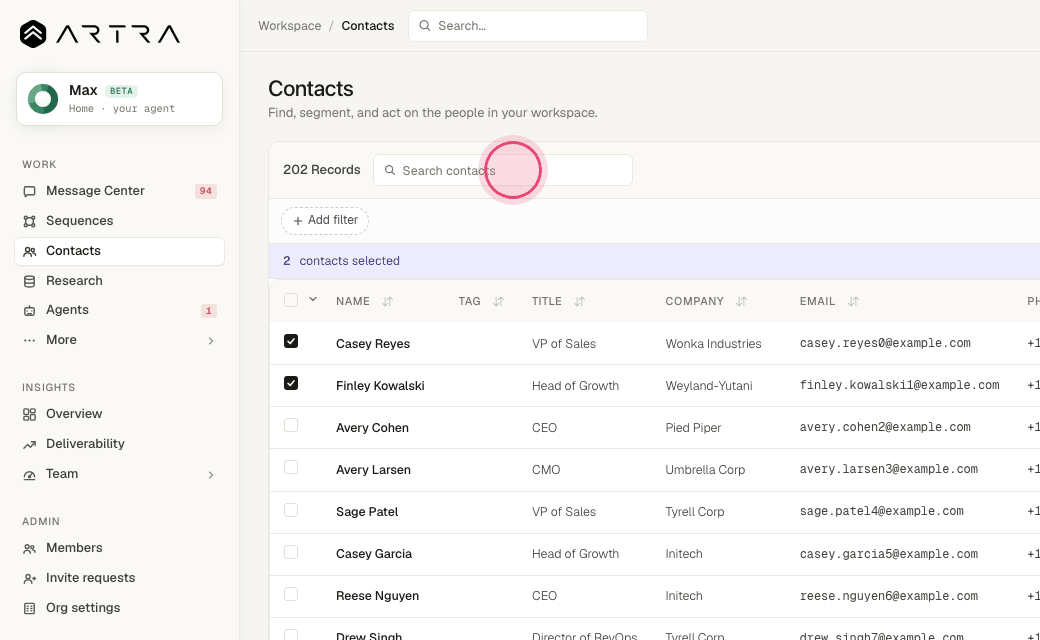1040x640 pixels.
Task: Open Research section
Action: 119,281
